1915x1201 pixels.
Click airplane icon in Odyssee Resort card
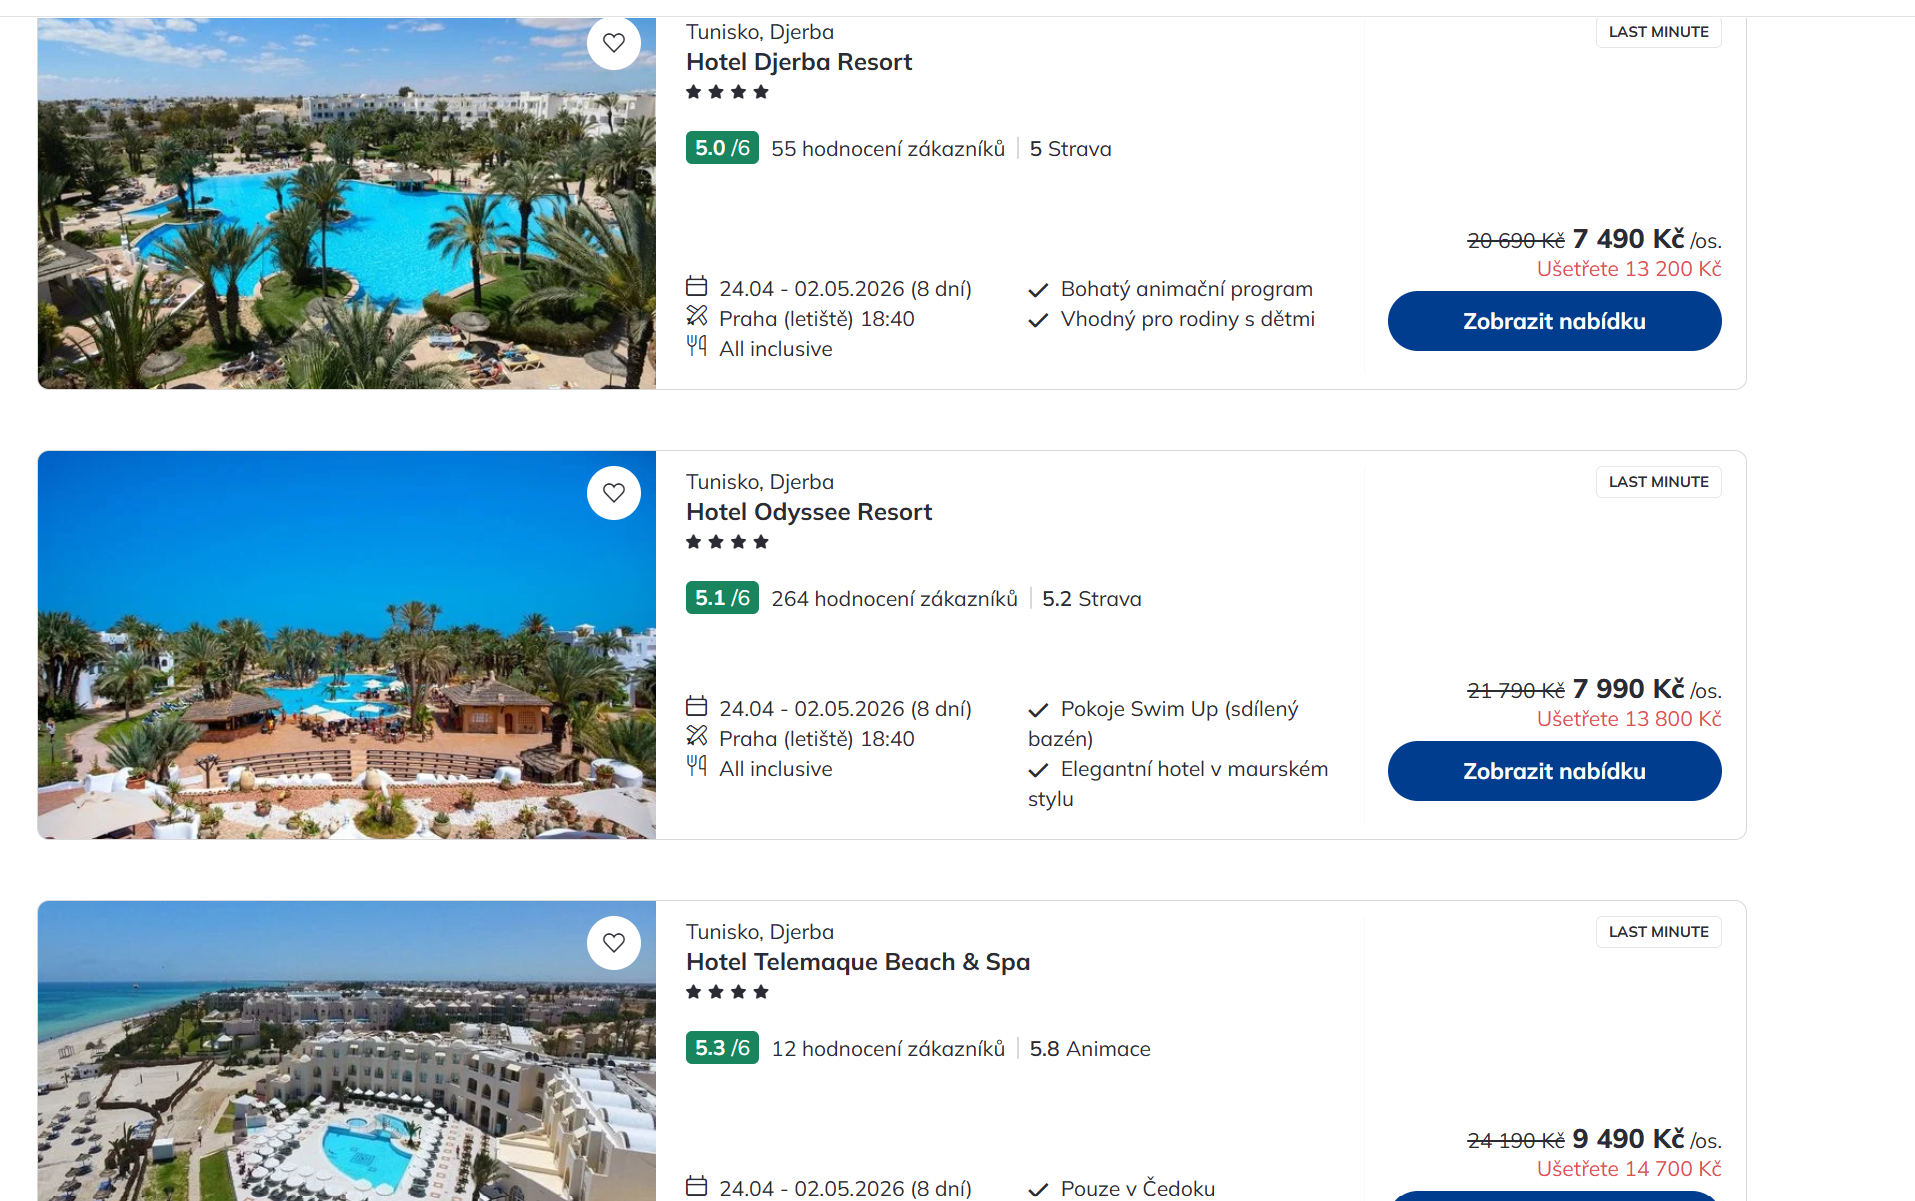(x=696, y=736)
